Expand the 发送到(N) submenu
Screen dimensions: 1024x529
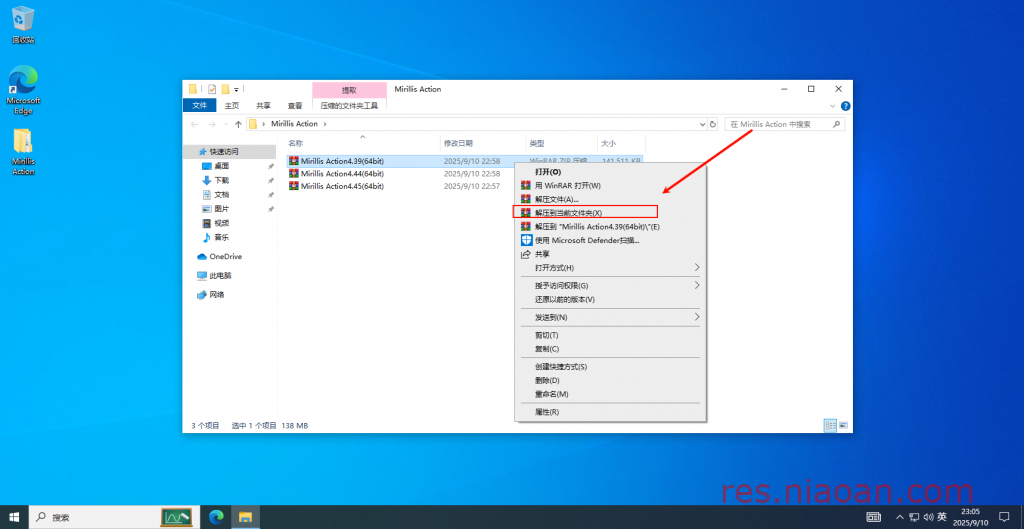(697, 317)
